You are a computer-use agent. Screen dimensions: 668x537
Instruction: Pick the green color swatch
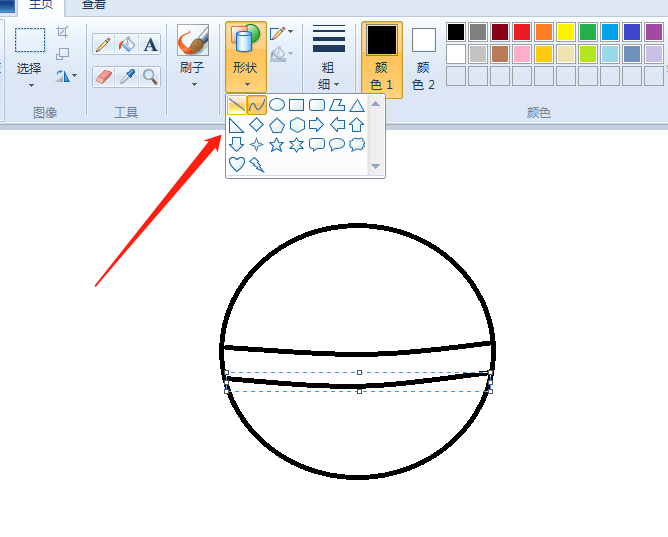pos(588,32)
